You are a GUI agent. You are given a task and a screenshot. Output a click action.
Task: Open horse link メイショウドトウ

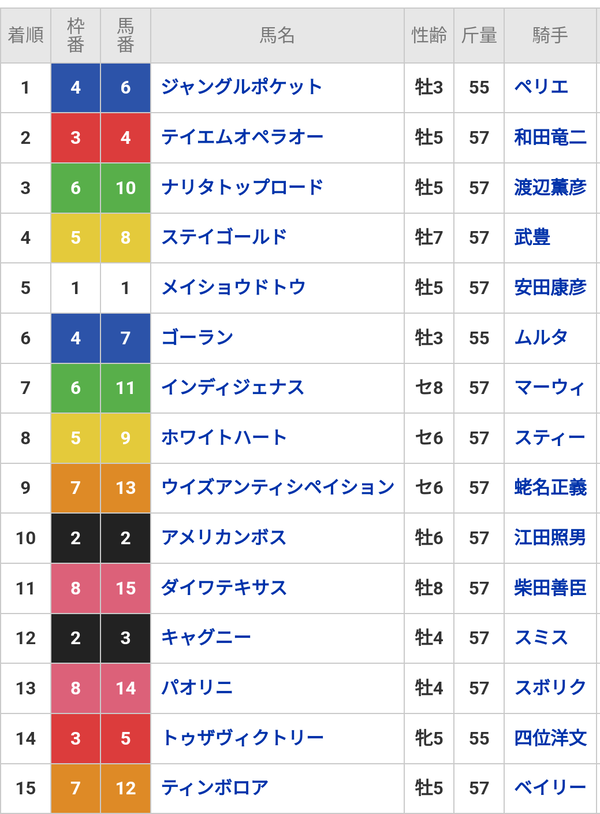click(x=233, y=287)
